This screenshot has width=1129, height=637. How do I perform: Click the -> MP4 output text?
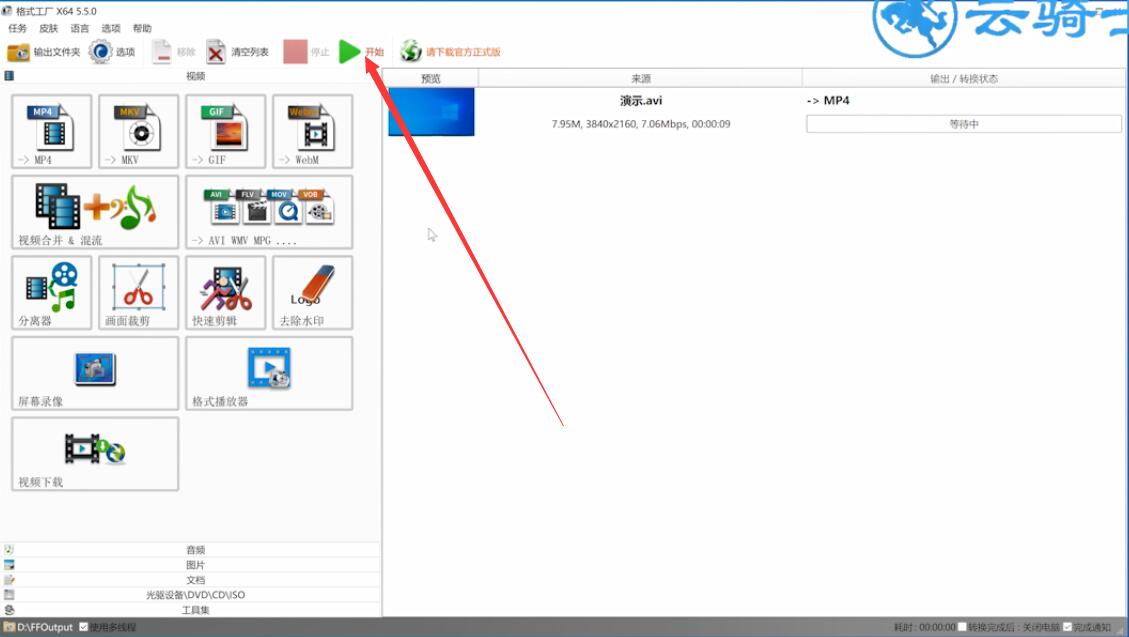(828, 101)
